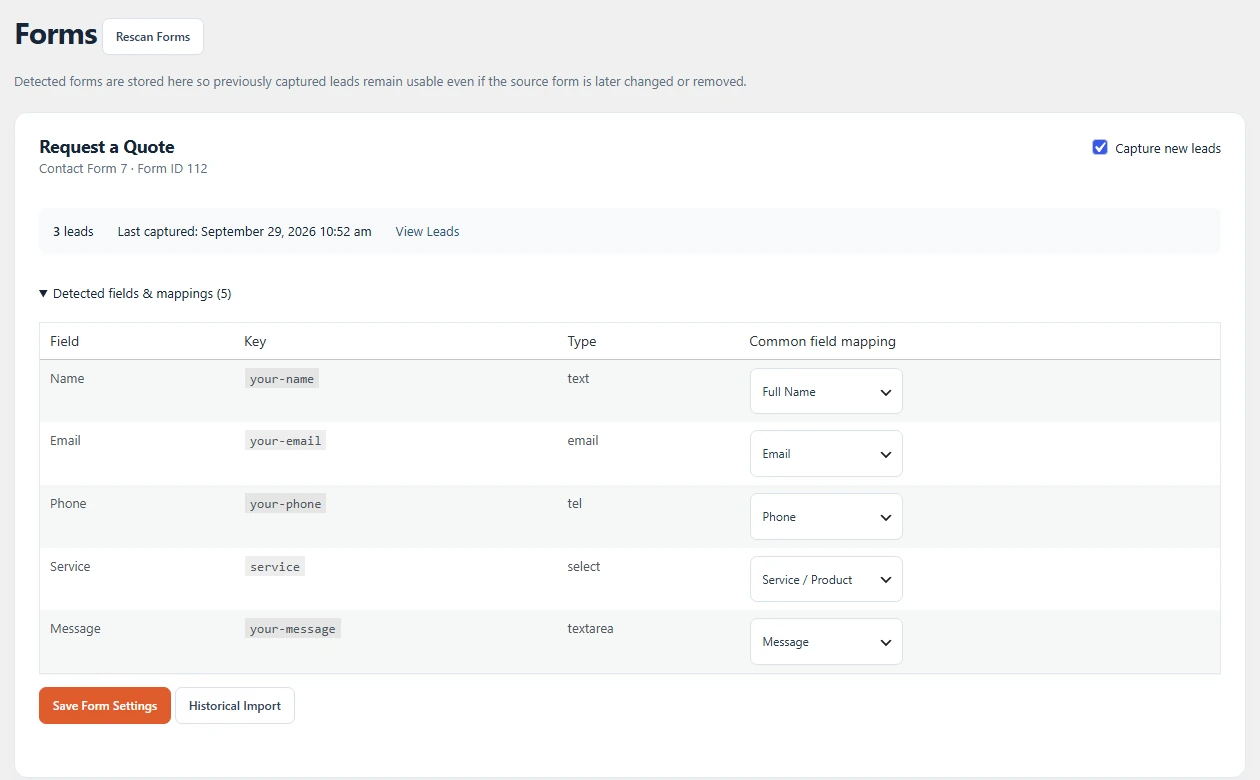Select the your-message key code
This screenshot has width=1260, height=780.
[x=293, y=629]
